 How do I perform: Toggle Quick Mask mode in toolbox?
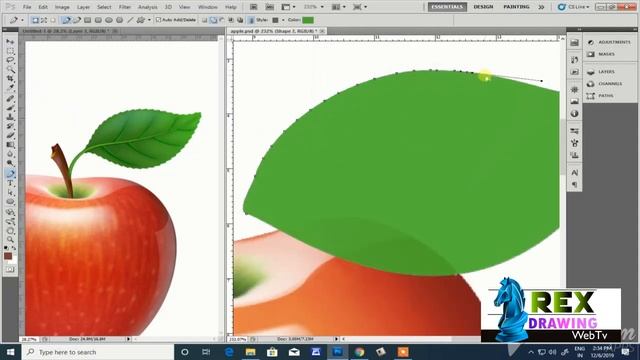(10, 269)
